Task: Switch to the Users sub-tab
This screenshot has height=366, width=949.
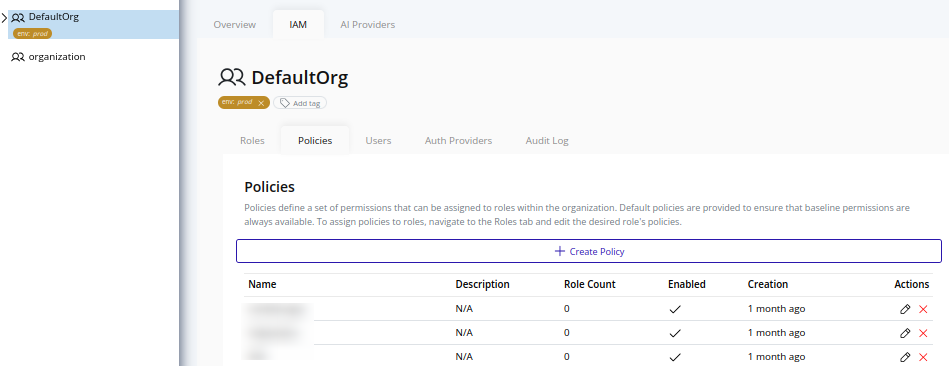Action: [378, 140]
